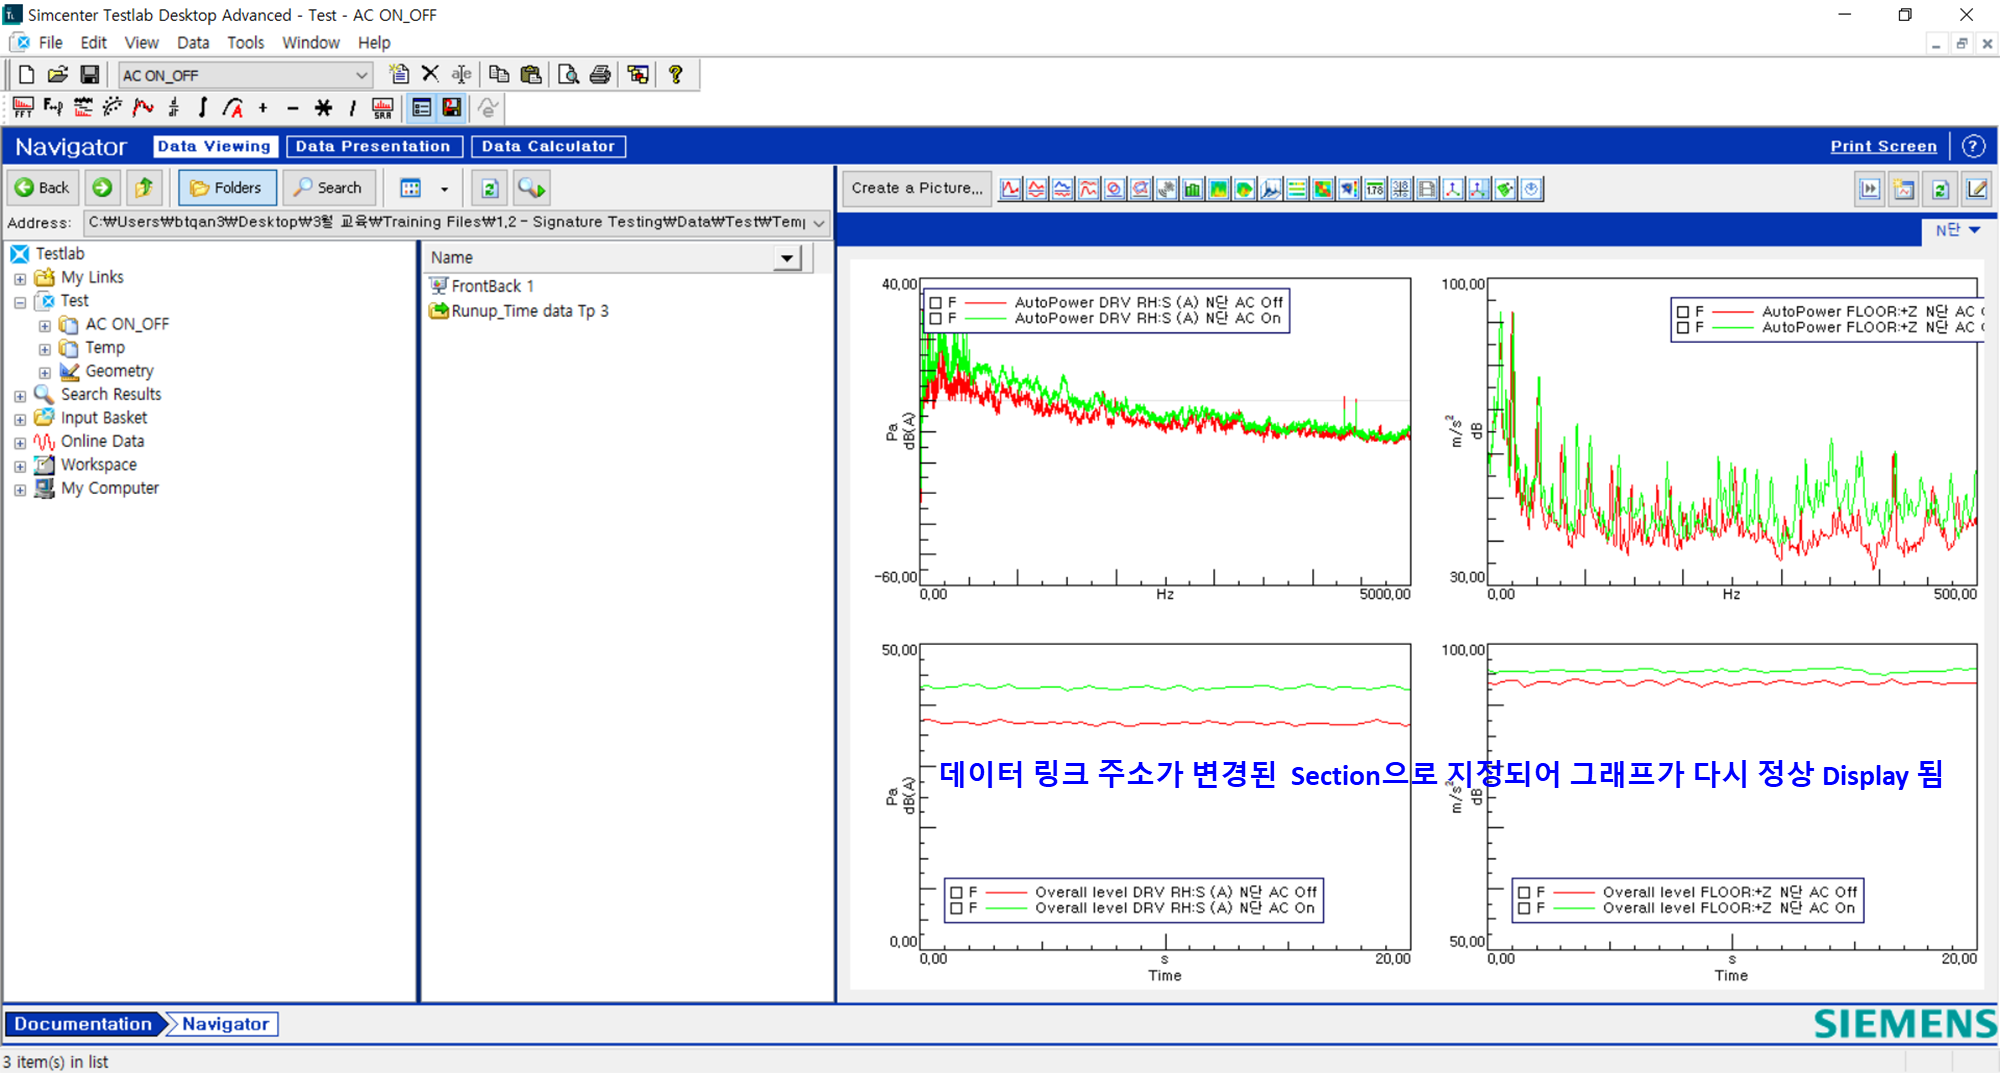Expand the Geometry tree node
This screenshot has width=2000, height=1073.
click(x=44, y=372)
